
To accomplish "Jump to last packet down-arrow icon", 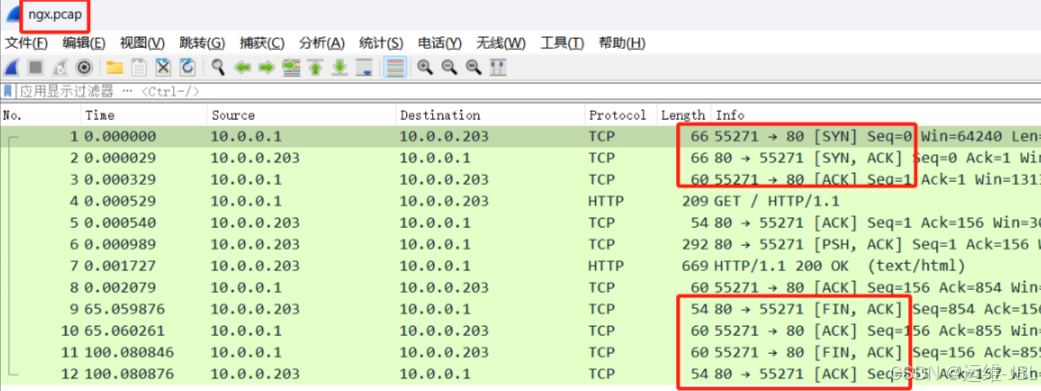I will click(339, 67).
